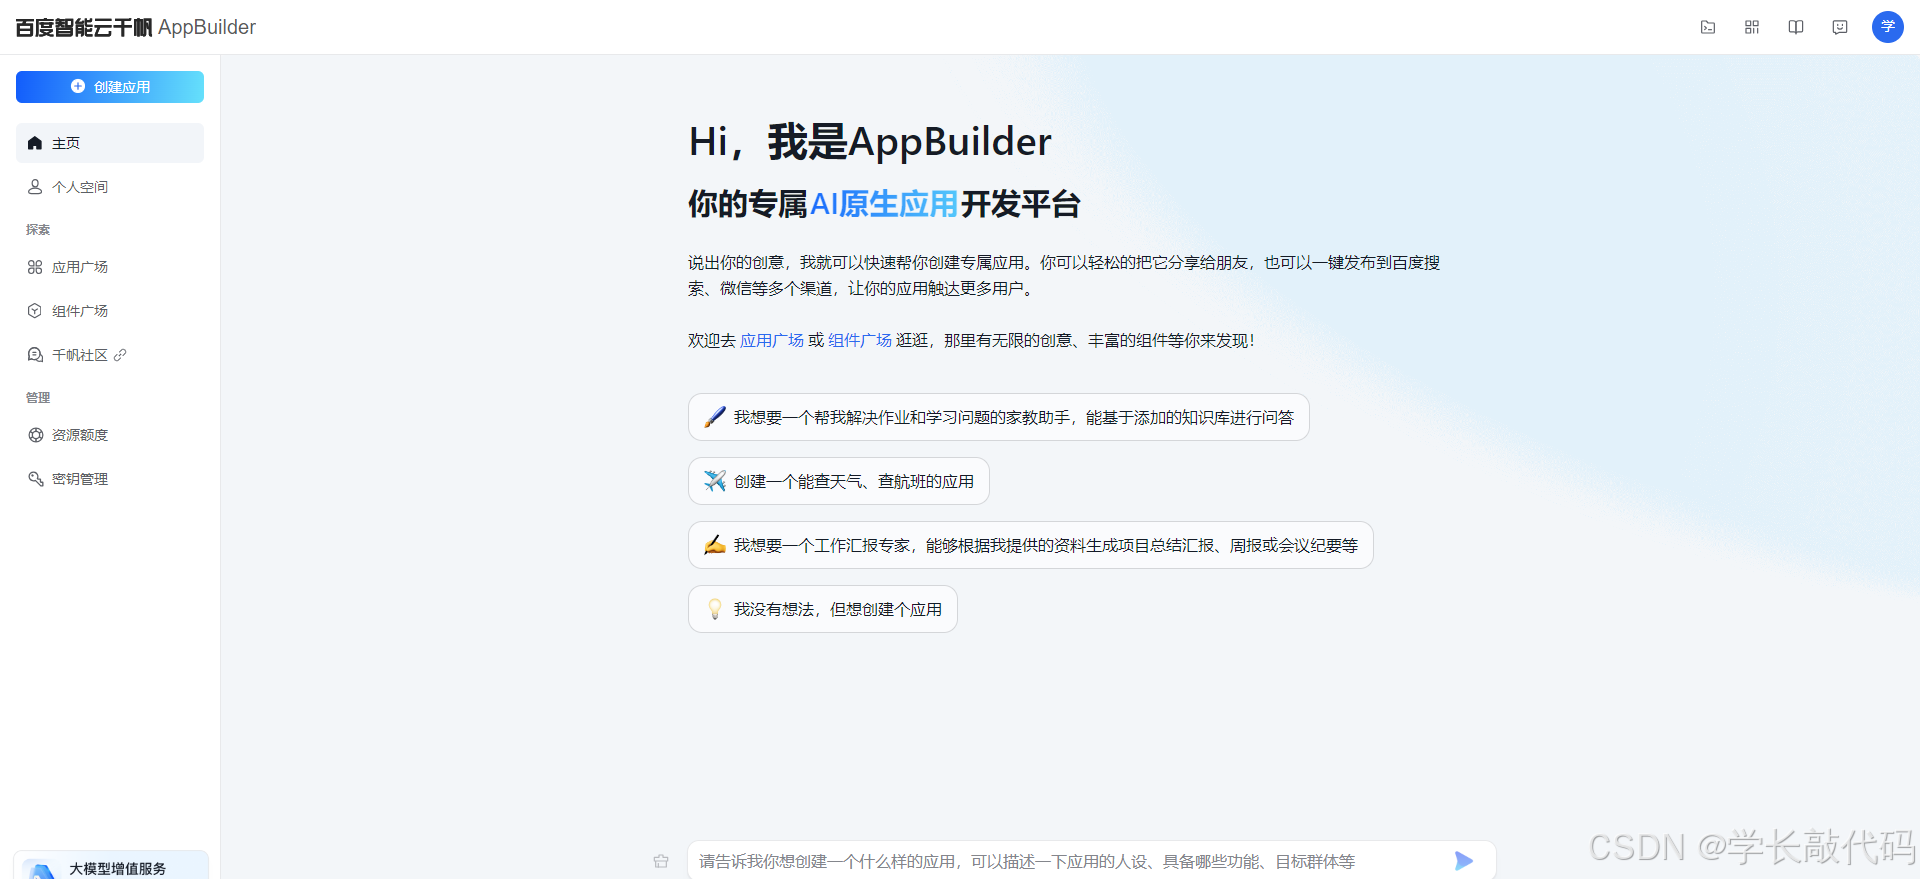Choose the 我没有想法，但想创建个应用 suggestion

pos(823,609)
